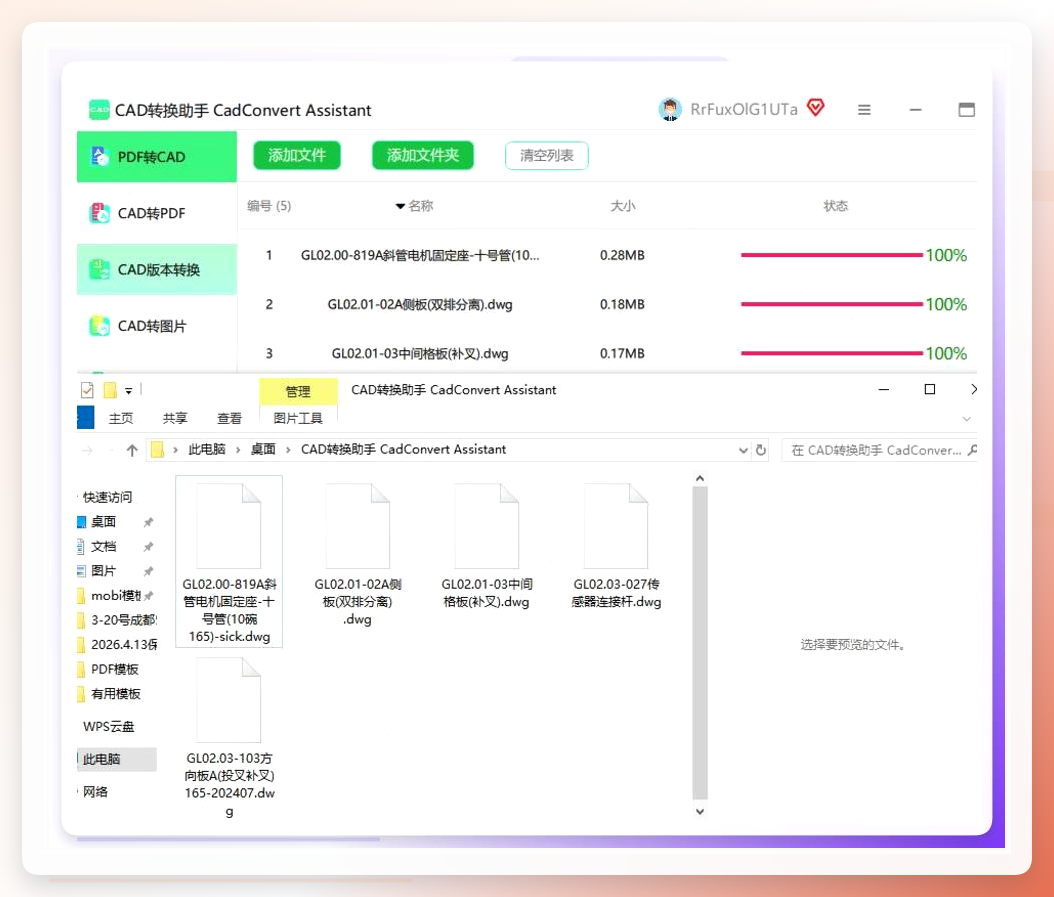Select 此电脑 in navigation pane
The width and height of the screenshot is (1054, 897).
[x=118, y=759]
